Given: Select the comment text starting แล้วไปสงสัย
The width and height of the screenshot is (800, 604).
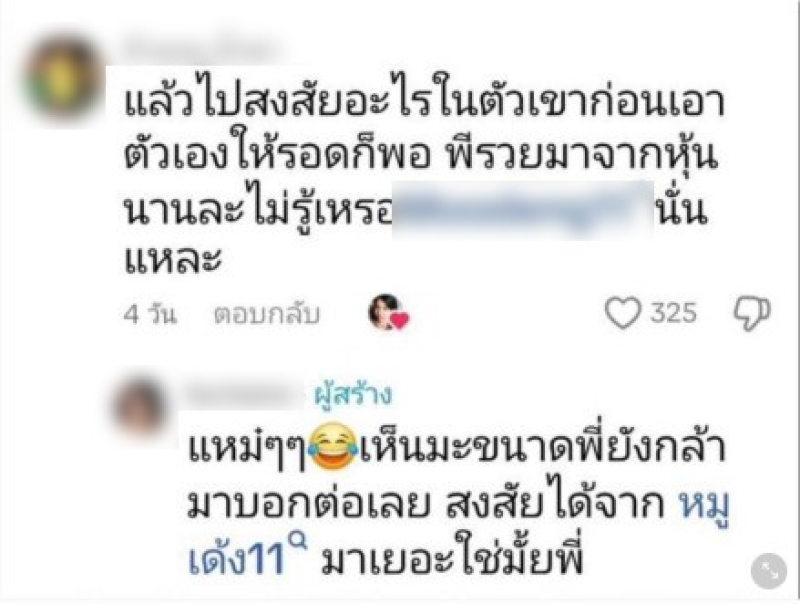Looking at the screenshot, I should (x=424, y=179).
